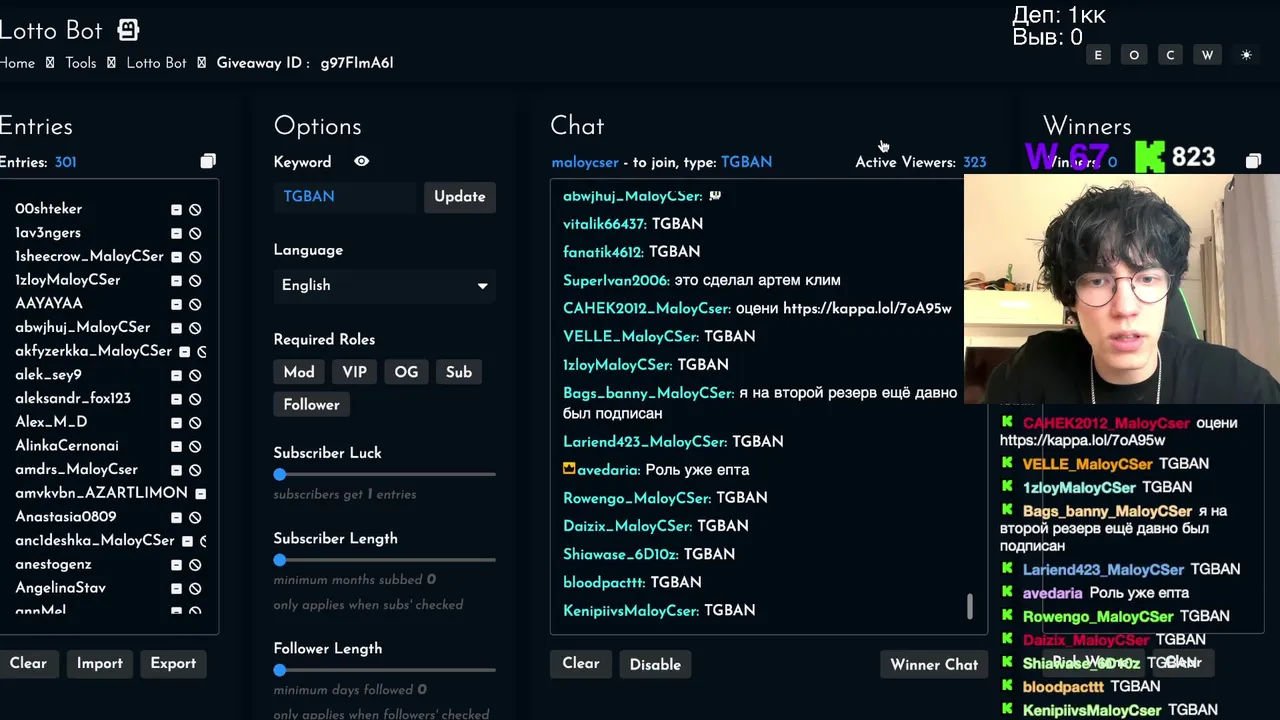Toggle the W panel button

point(1207,55)
